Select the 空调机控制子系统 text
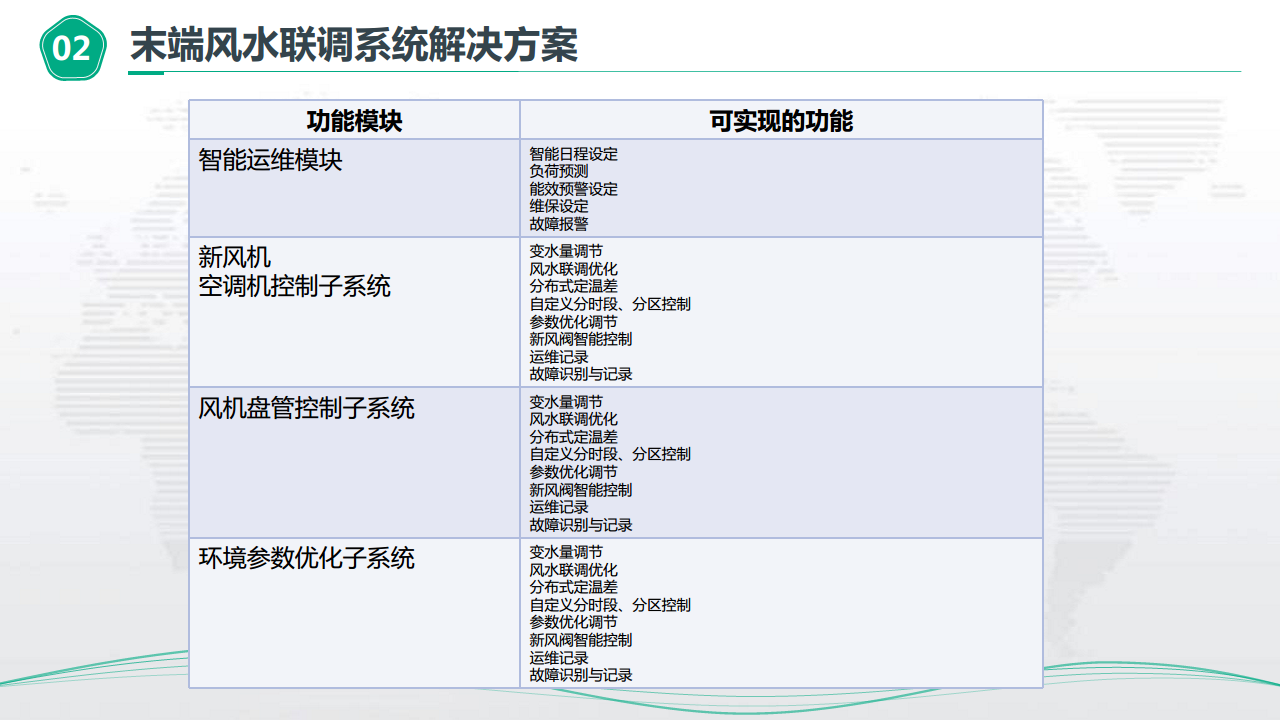 (294, 286)
